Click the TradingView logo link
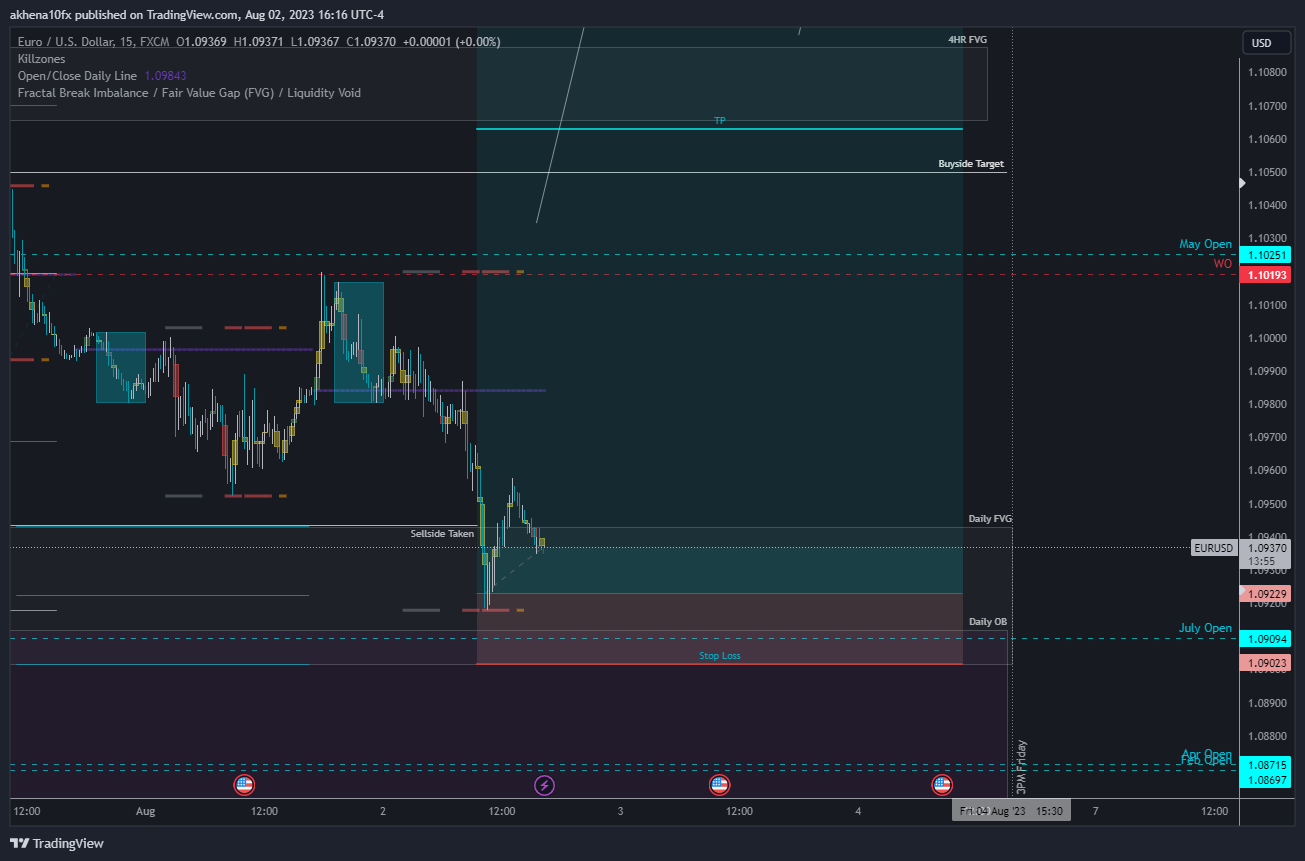 tap(57, 843)
